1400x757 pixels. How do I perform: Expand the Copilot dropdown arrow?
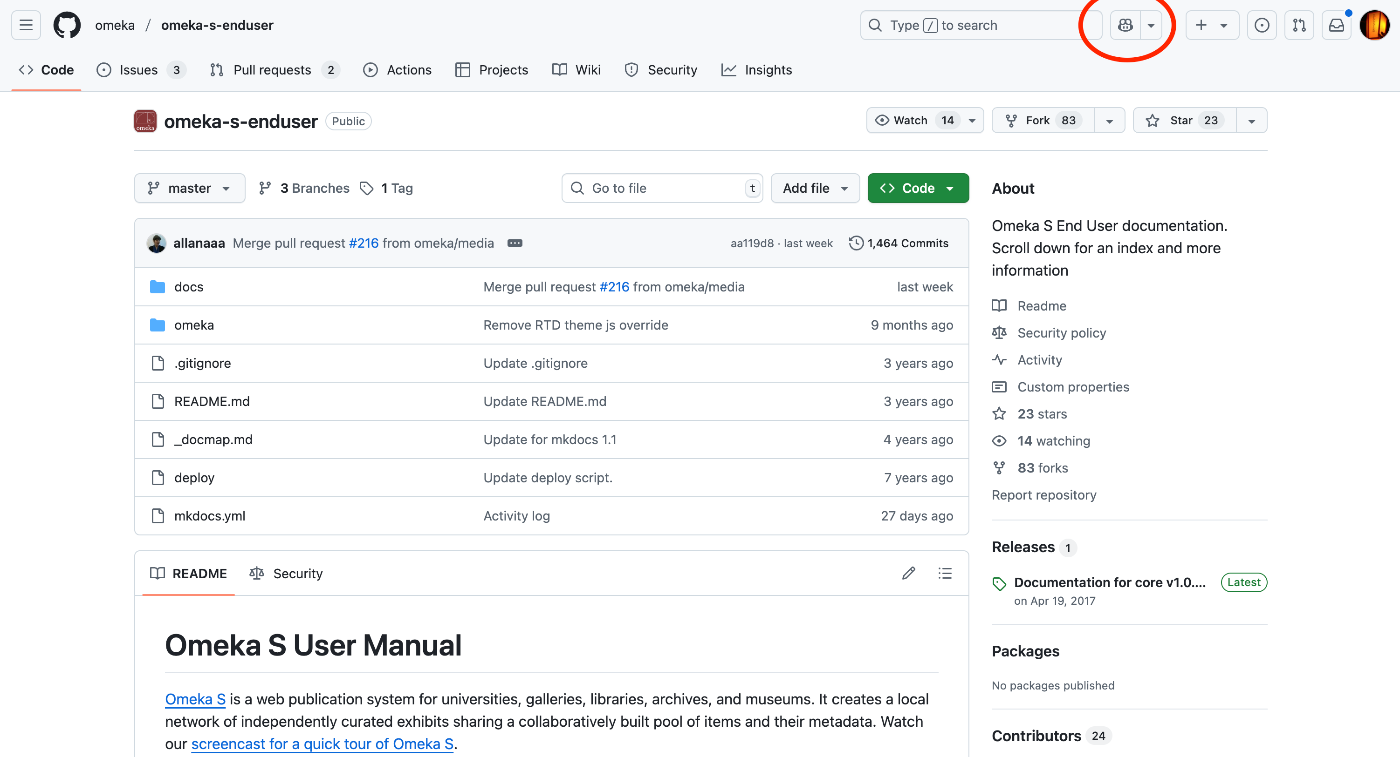click(x=1151, y=25)
